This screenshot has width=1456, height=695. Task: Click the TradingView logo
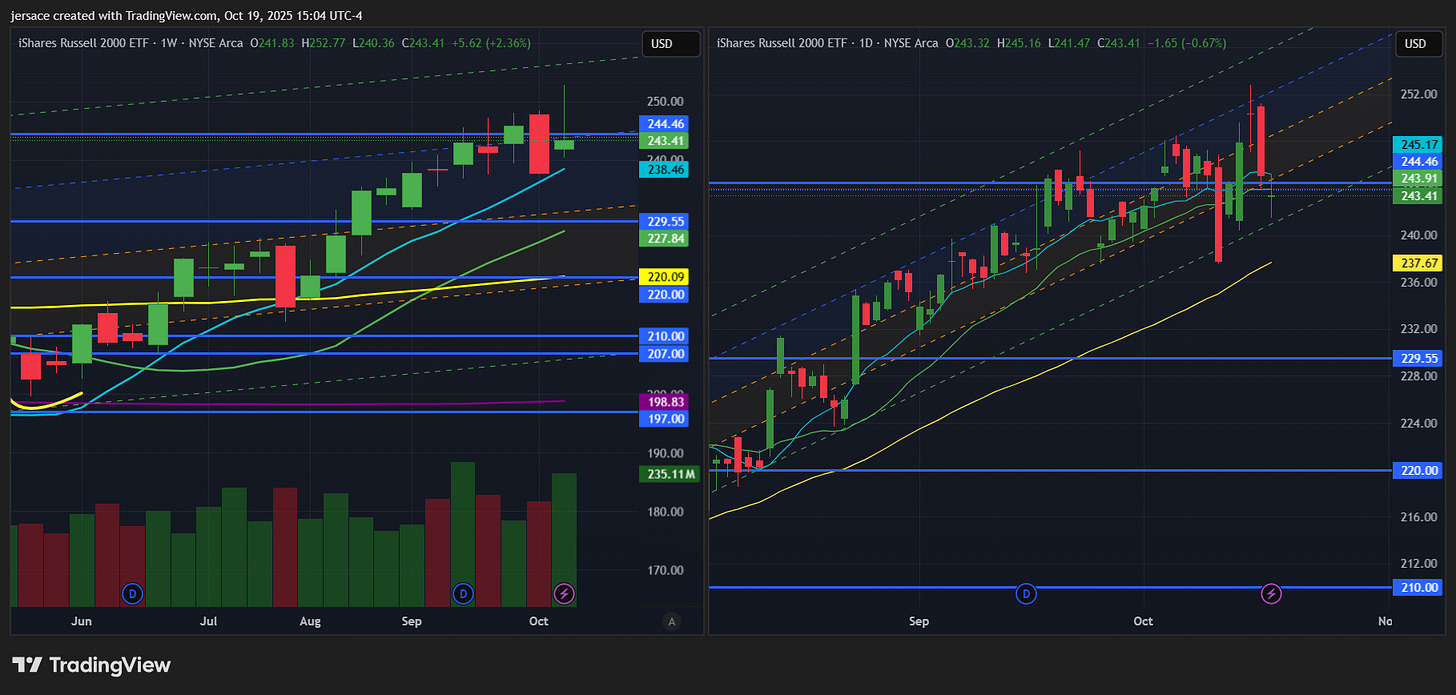(91, 665)
